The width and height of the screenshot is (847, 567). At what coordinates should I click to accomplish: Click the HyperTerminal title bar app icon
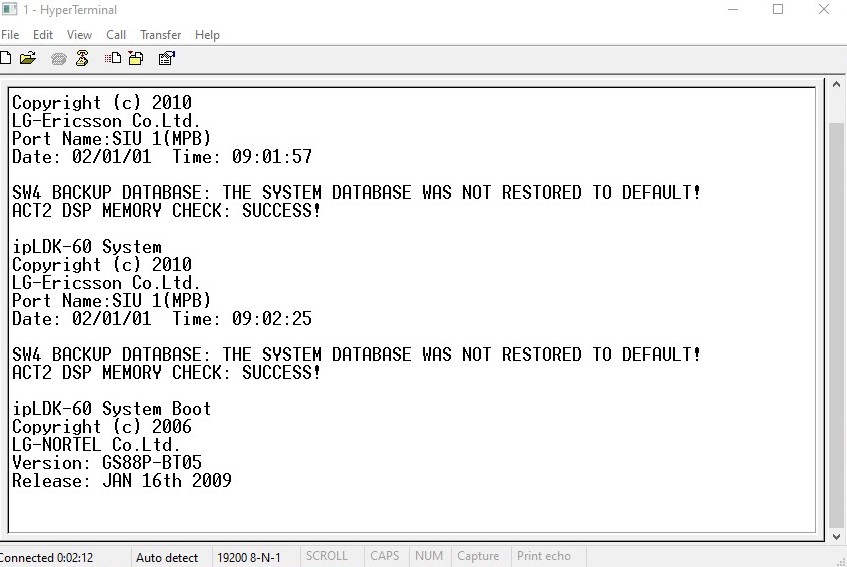pyautogui.click(x=9, y=9)
